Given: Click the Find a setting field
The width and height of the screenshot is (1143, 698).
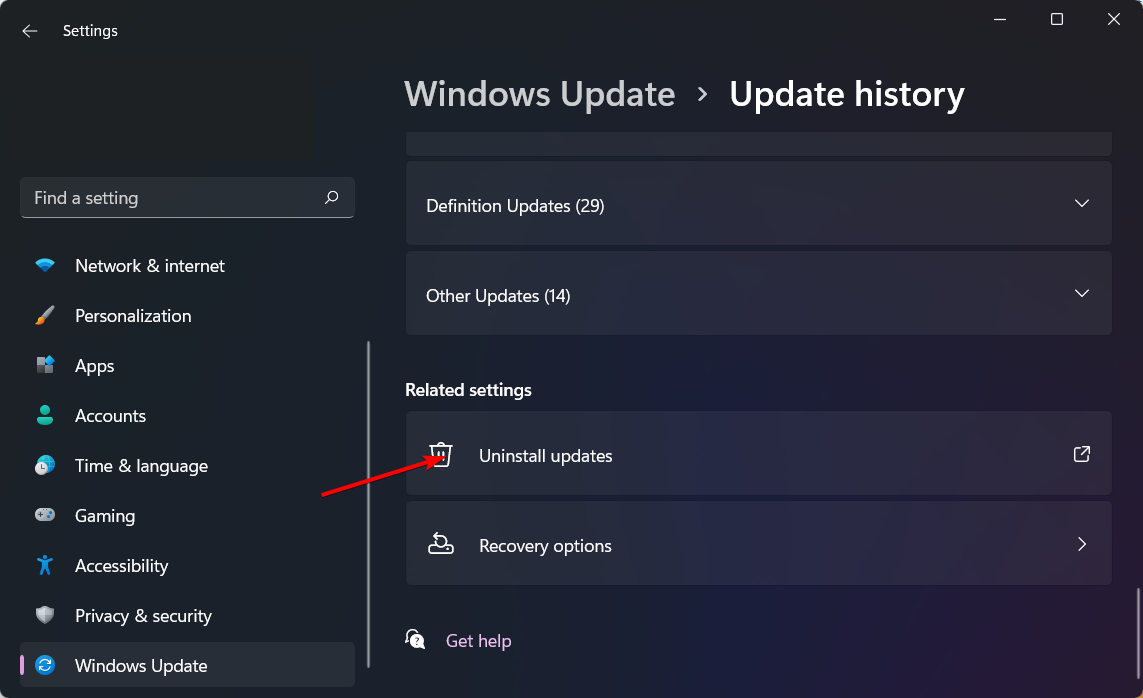Looking at the screenshot, I should click(170, 198).
